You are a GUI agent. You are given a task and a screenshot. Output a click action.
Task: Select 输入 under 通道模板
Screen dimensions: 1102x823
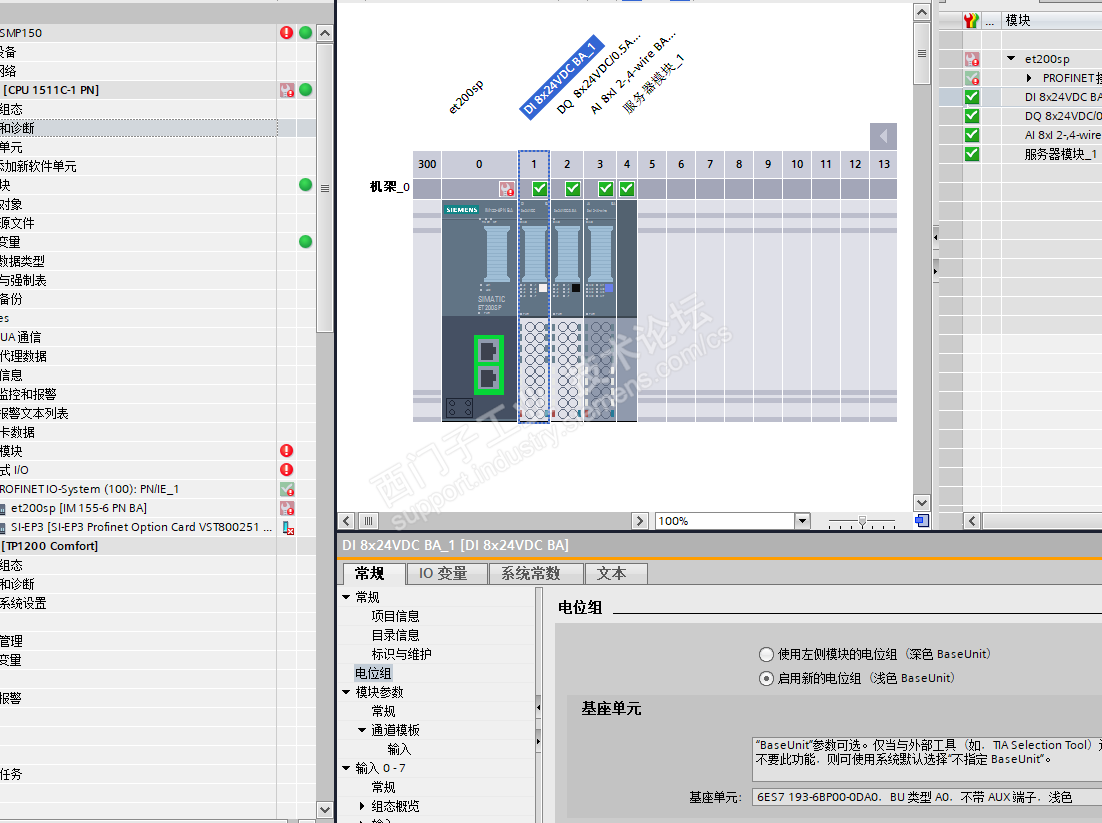coord(398,749)
